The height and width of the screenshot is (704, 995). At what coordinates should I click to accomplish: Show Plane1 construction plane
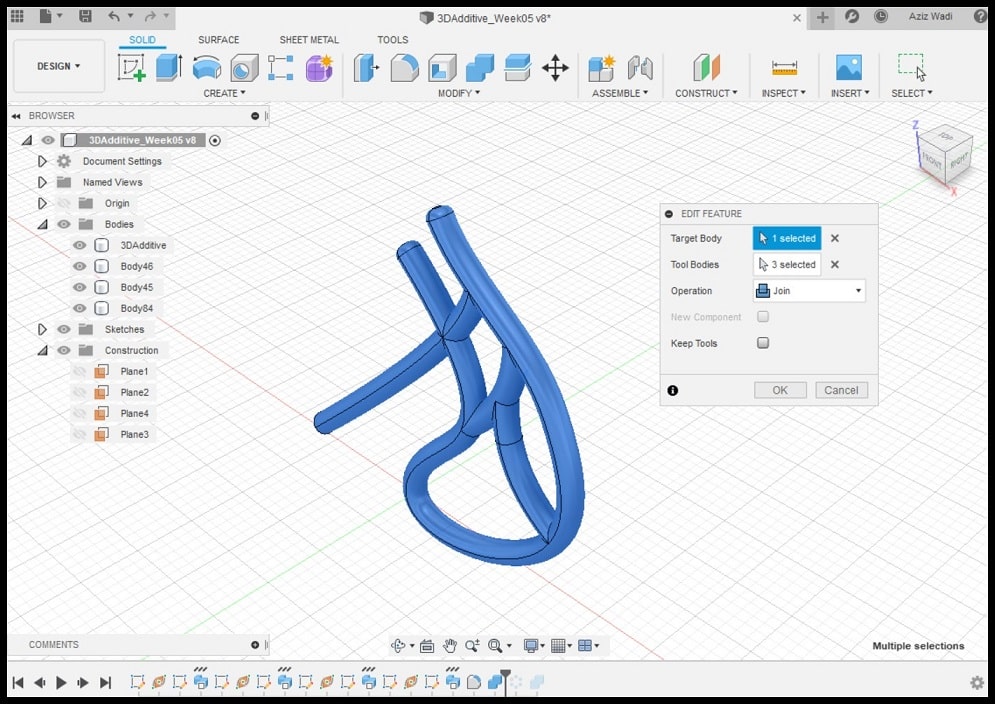click(x=79, y=371)
